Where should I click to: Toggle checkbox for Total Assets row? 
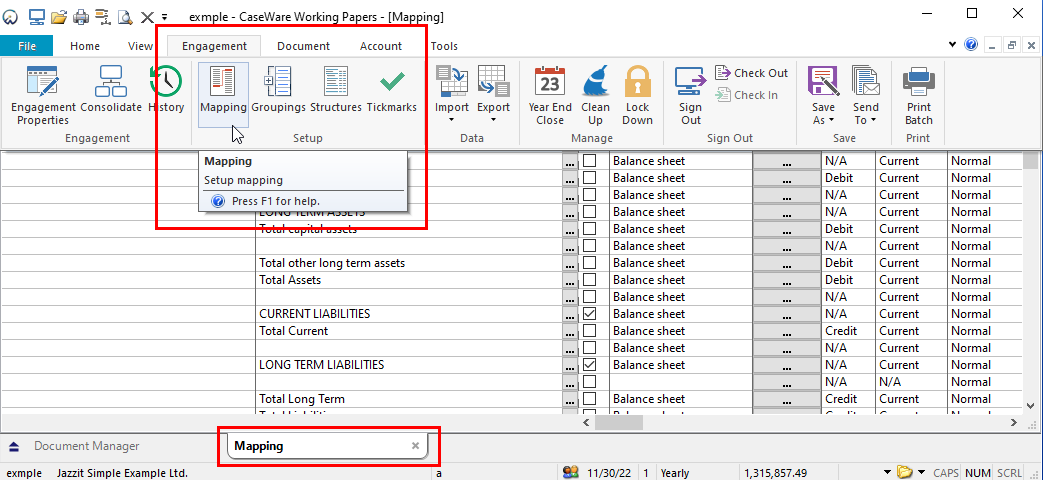tap(589, 280)
